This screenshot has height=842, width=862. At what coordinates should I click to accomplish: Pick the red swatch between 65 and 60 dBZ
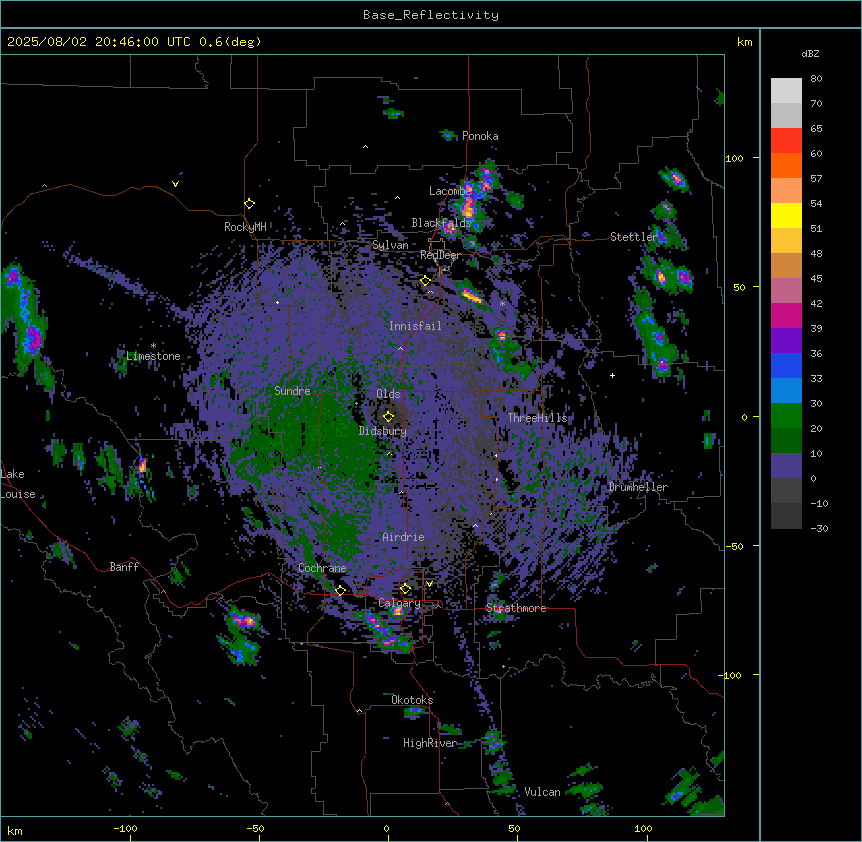click(786, 140)
